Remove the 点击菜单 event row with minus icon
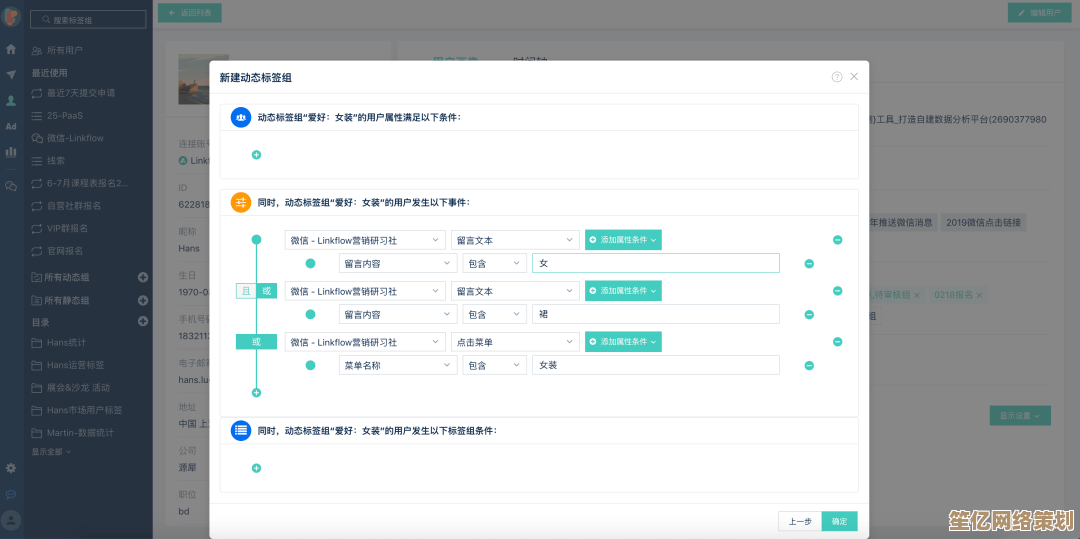The image size is (1080, 539). [x=837, y=342]
